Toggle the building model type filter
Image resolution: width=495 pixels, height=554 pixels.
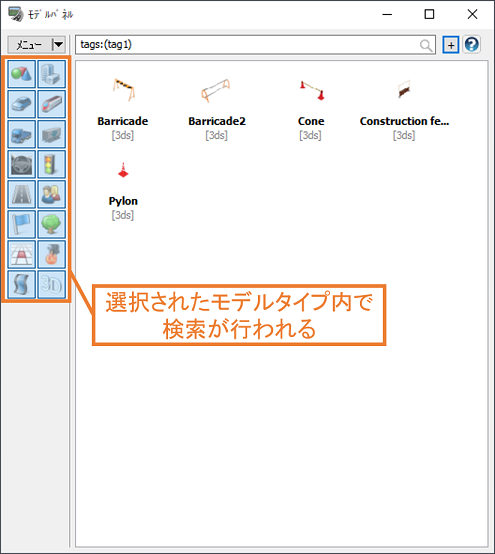tap(52, 74)
